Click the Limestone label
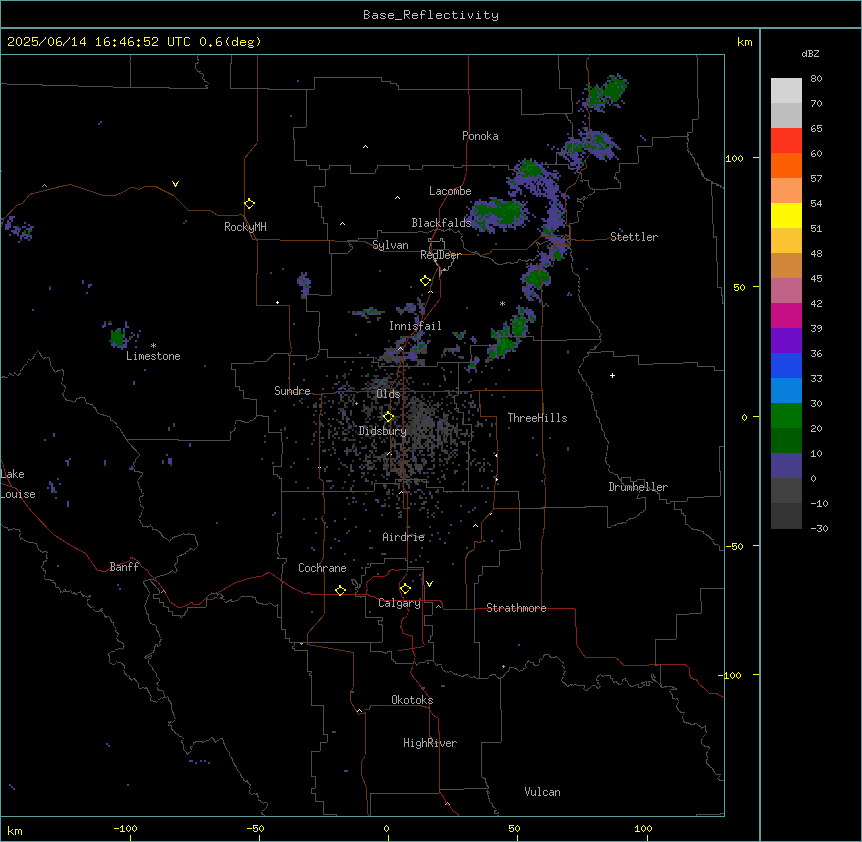The width and height of the screenshot is (862, 842). [153, 356]
